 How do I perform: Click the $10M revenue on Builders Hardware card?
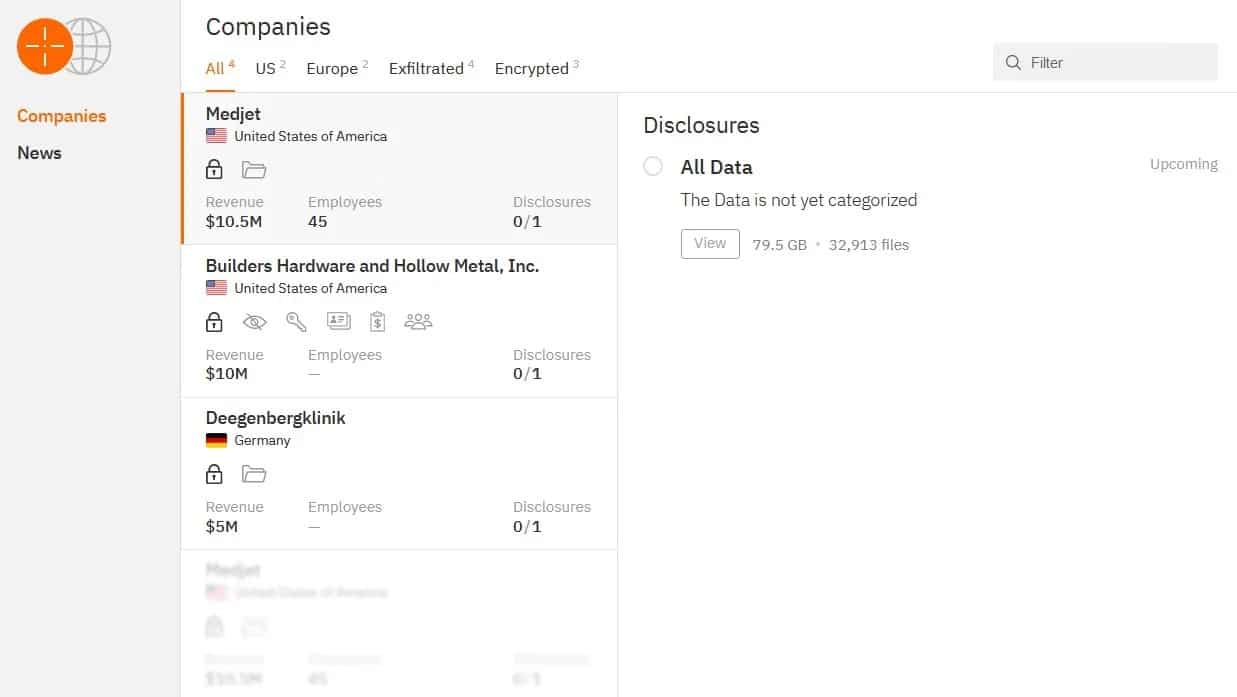coord(227,374)
